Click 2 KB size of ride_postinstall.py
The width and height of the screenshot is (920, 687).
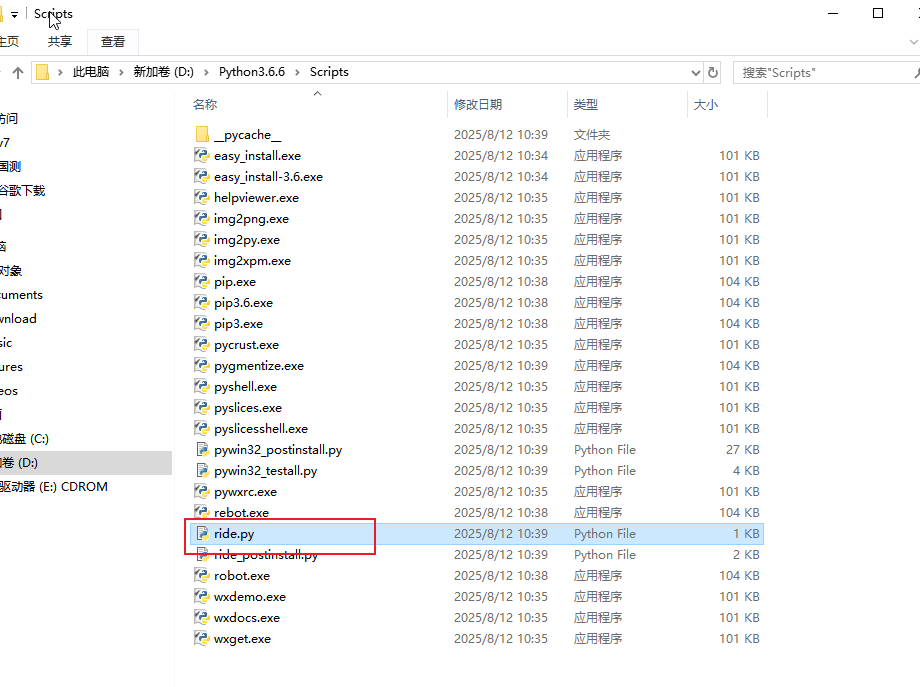746,555
